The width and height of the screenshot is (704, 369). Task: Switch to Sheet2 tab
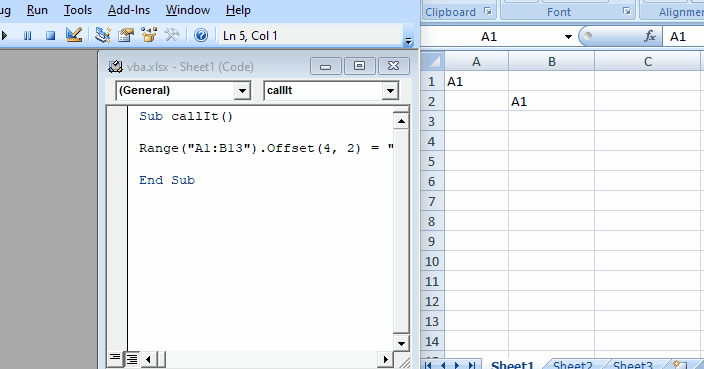572,365
